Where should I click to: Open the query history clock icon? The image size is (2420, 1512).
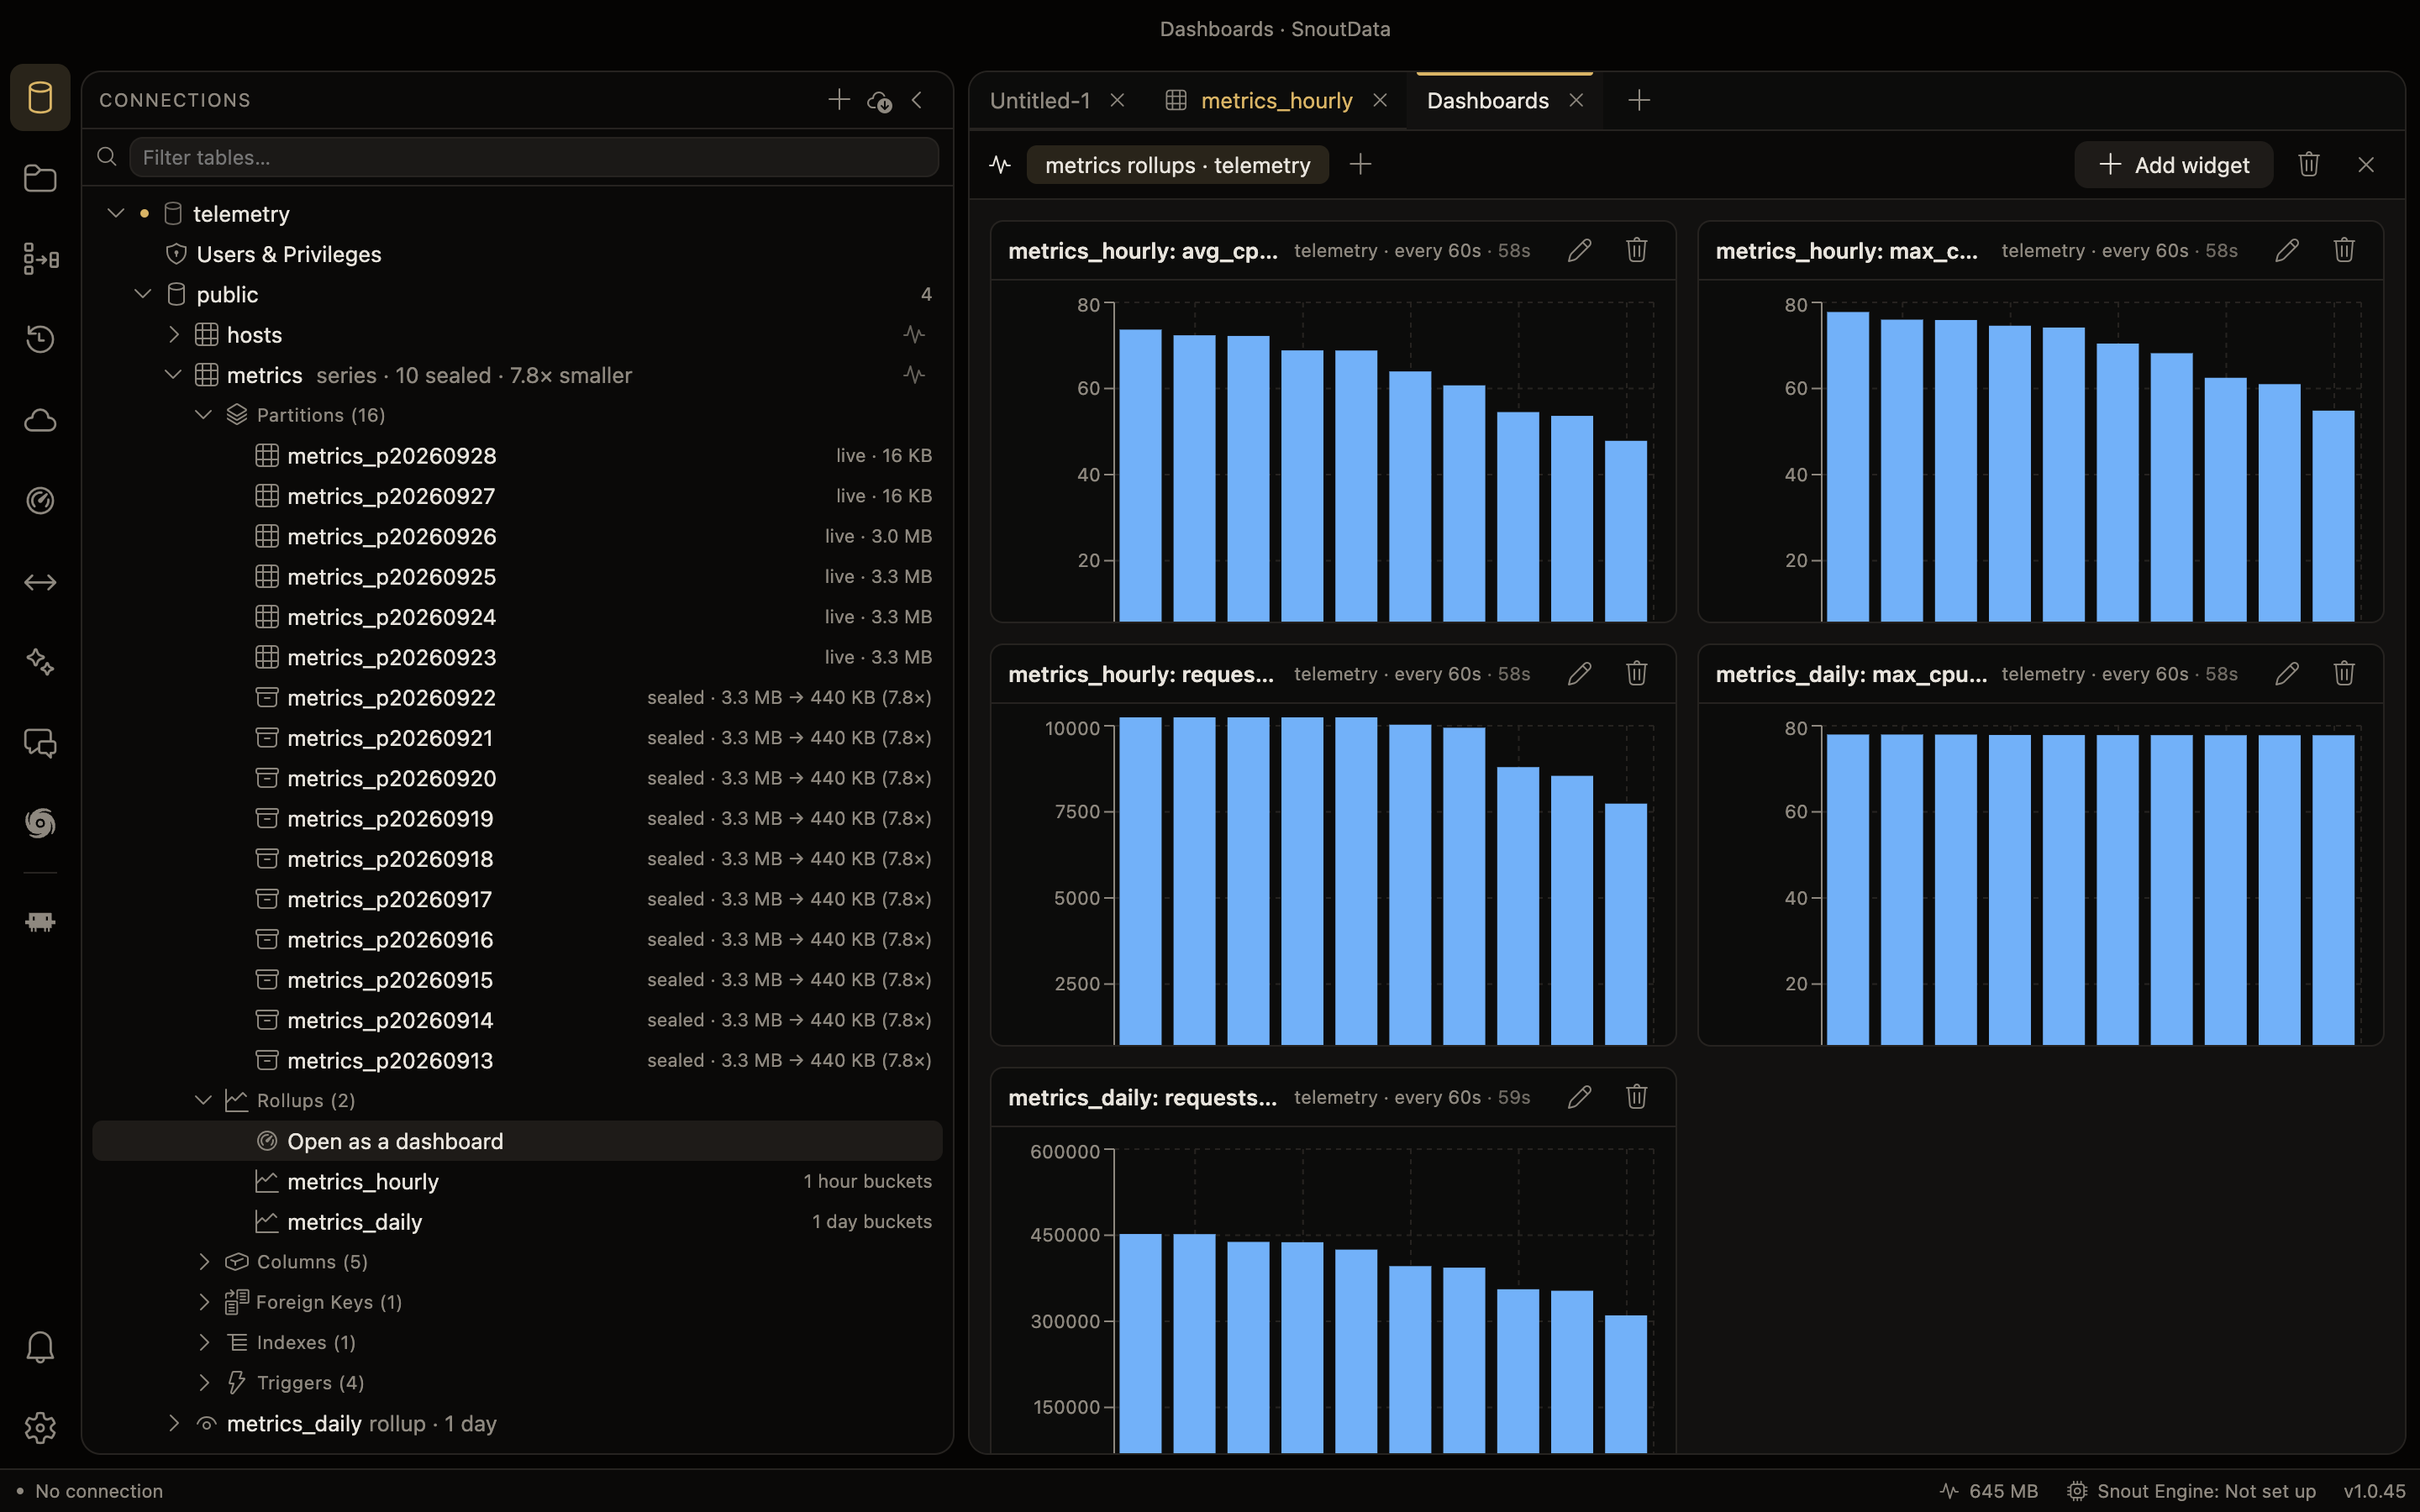(x=40, y=339)
